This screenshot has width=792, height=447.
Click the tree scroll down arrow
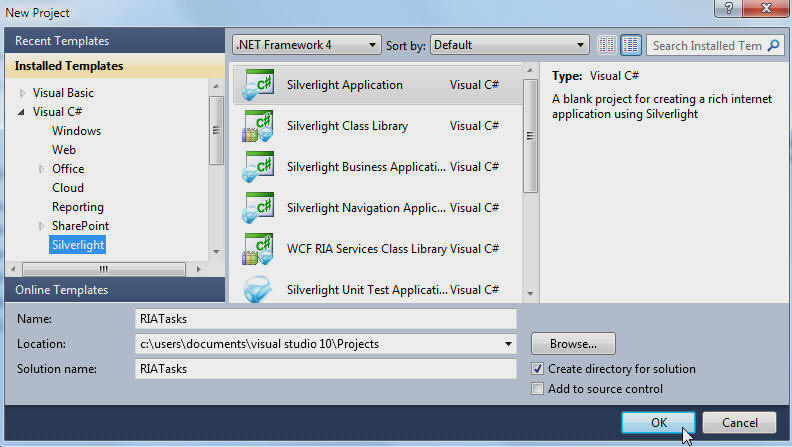pos(216,251)
